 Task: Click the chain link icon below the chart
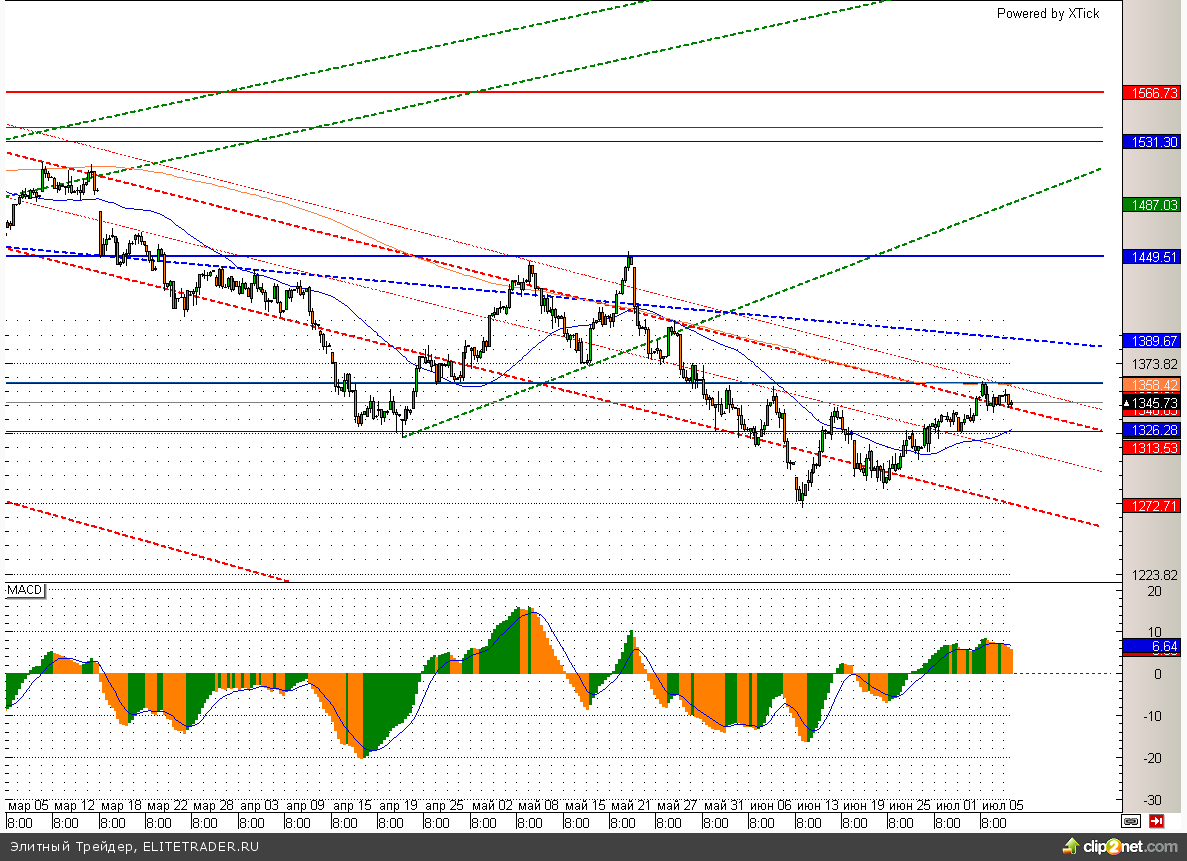click(x=1131, y=821)
